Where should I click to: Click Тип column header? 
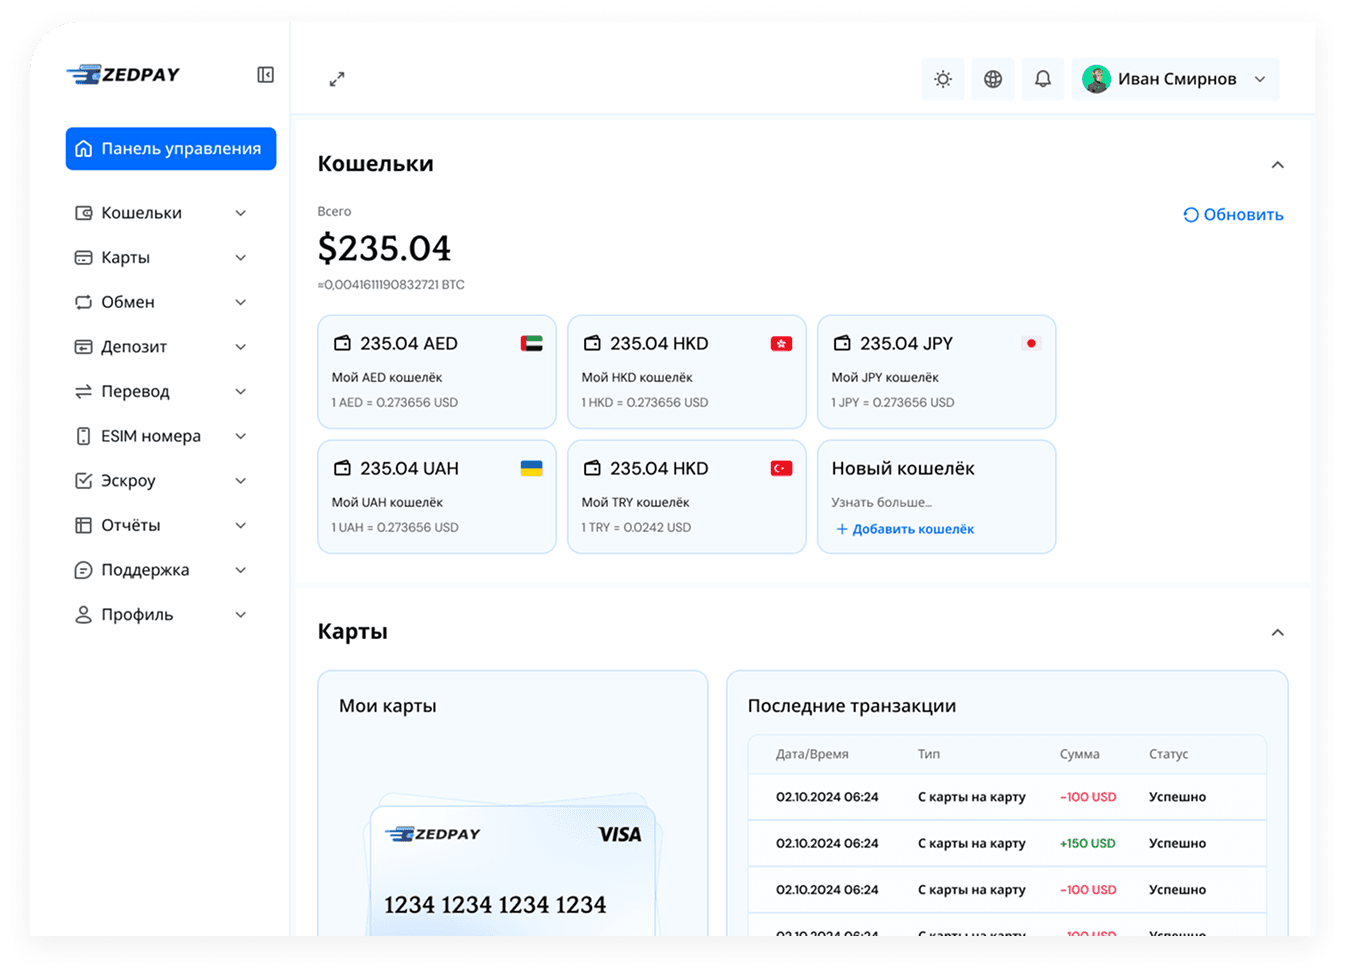pyautogui.click(x=929, y=754)
